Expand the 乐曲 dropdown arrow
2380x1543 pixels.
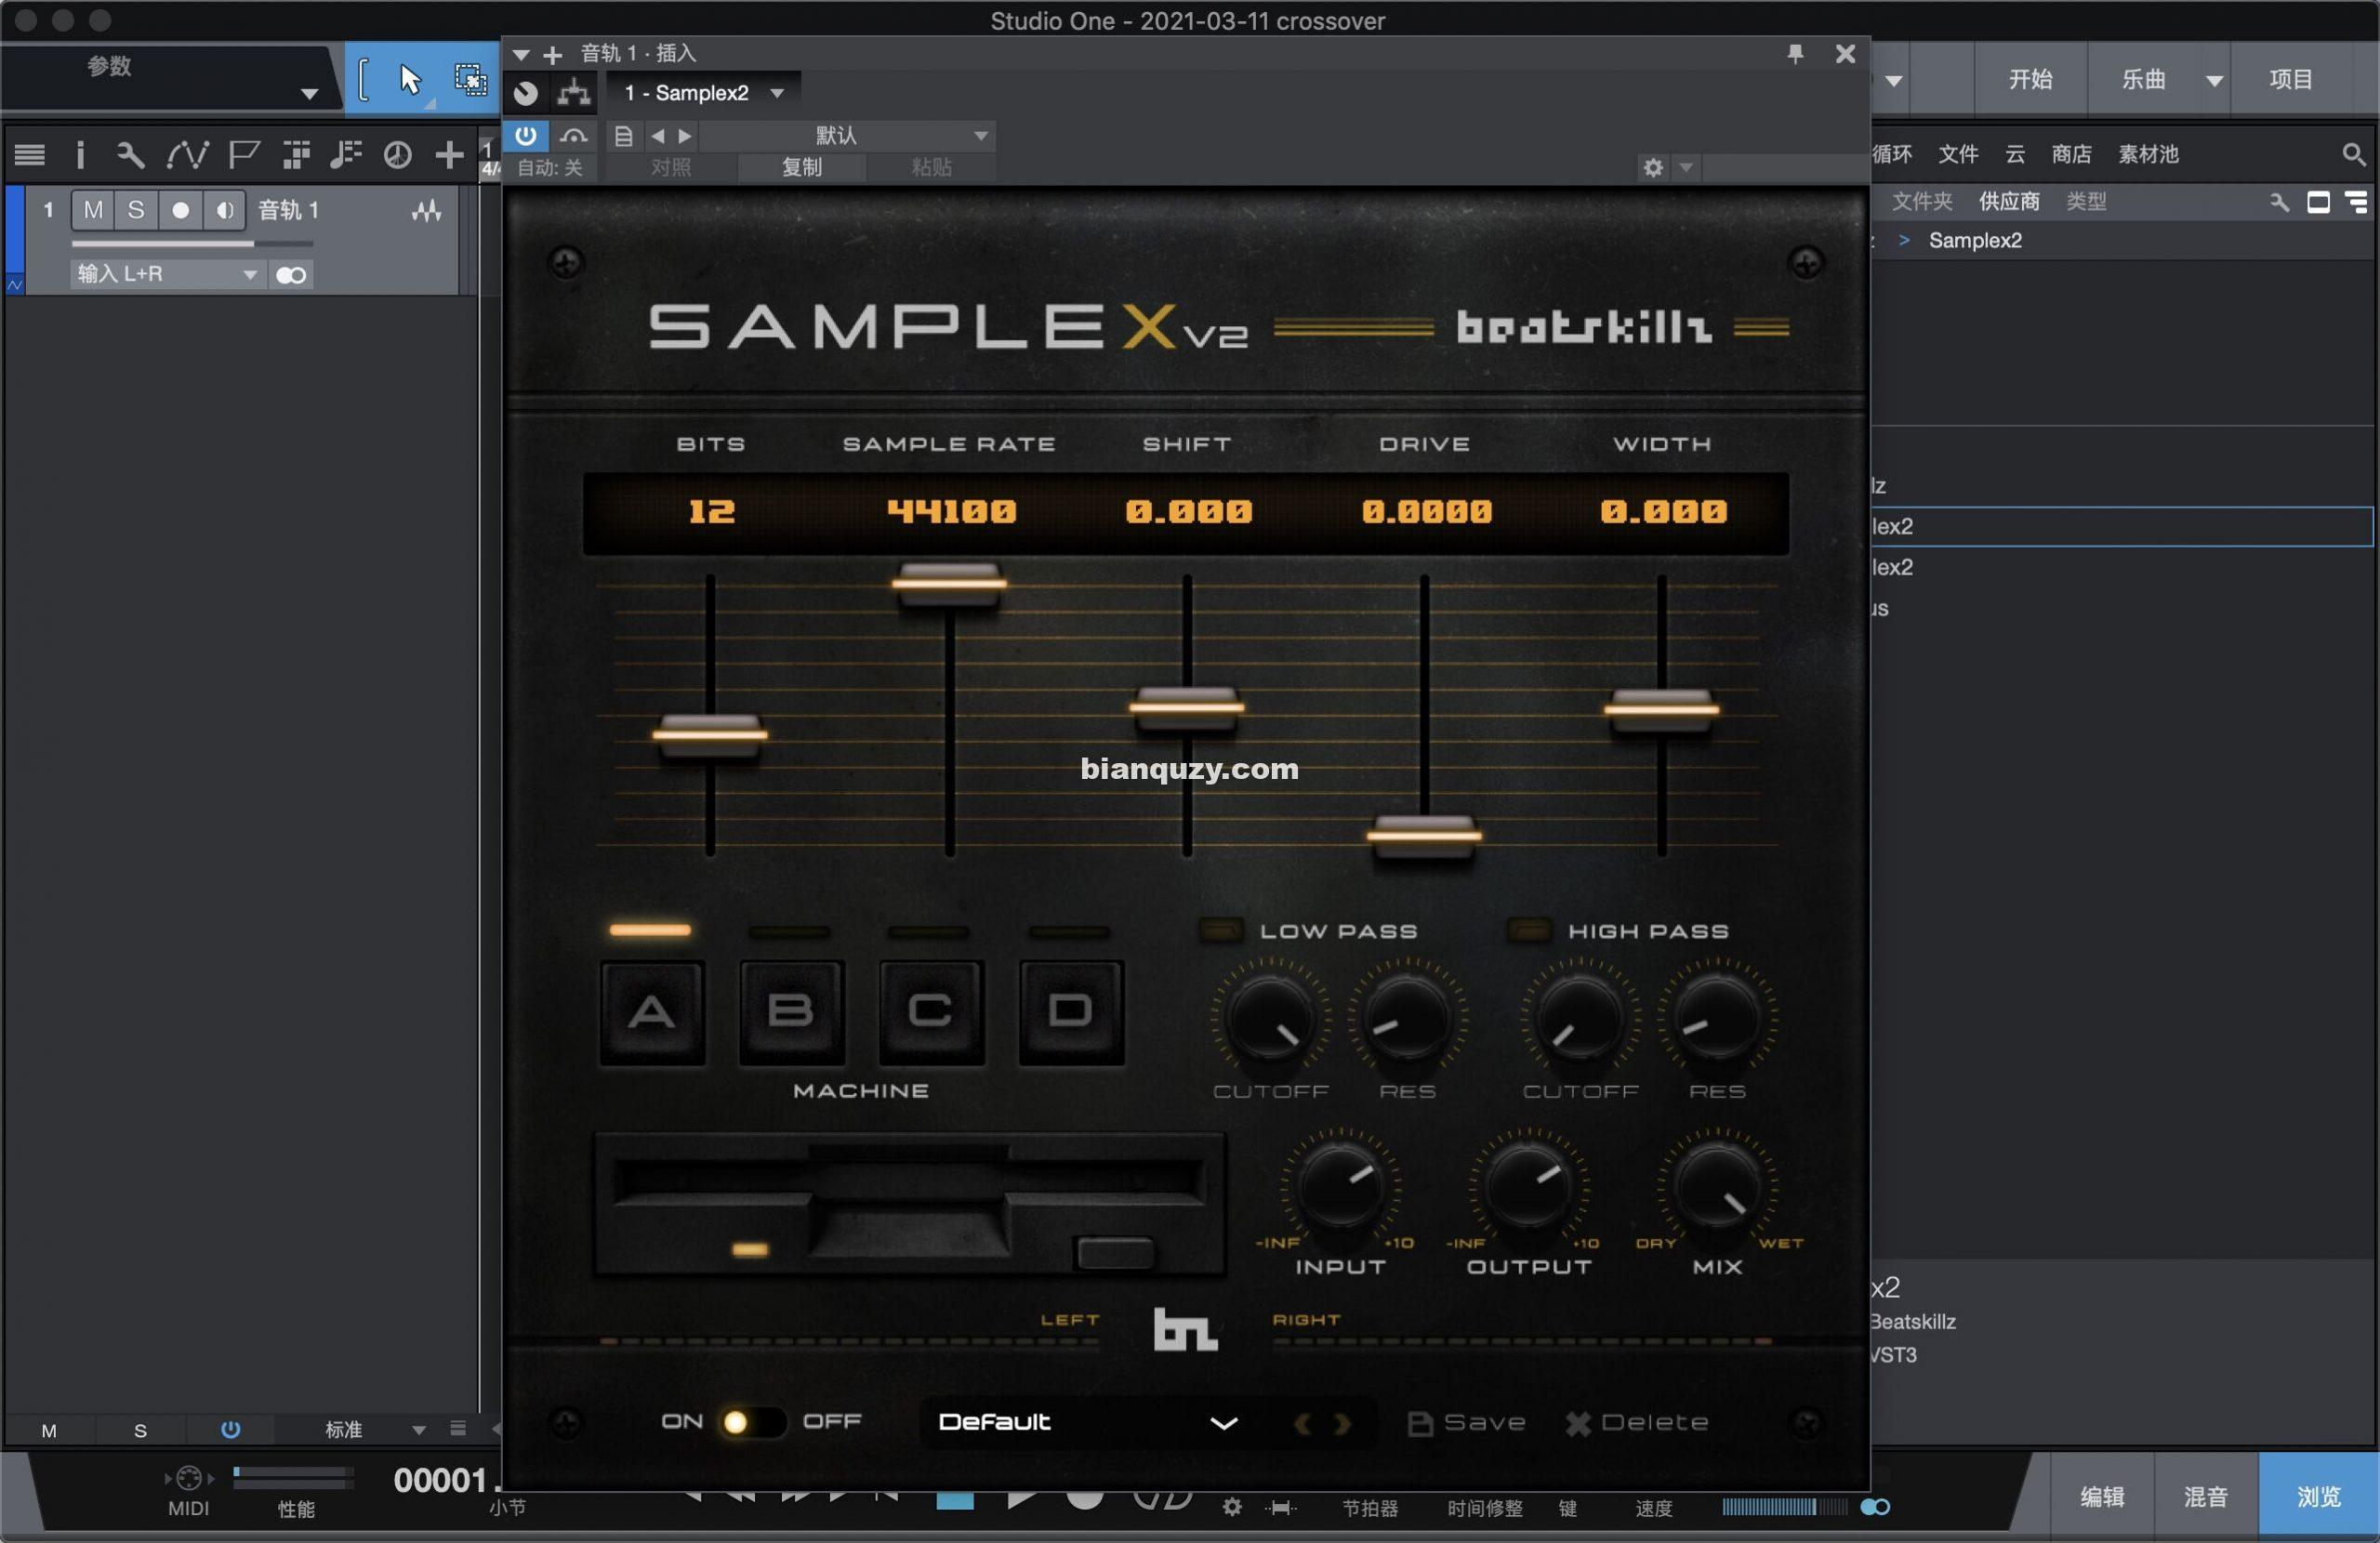[x=2214, y=80]
